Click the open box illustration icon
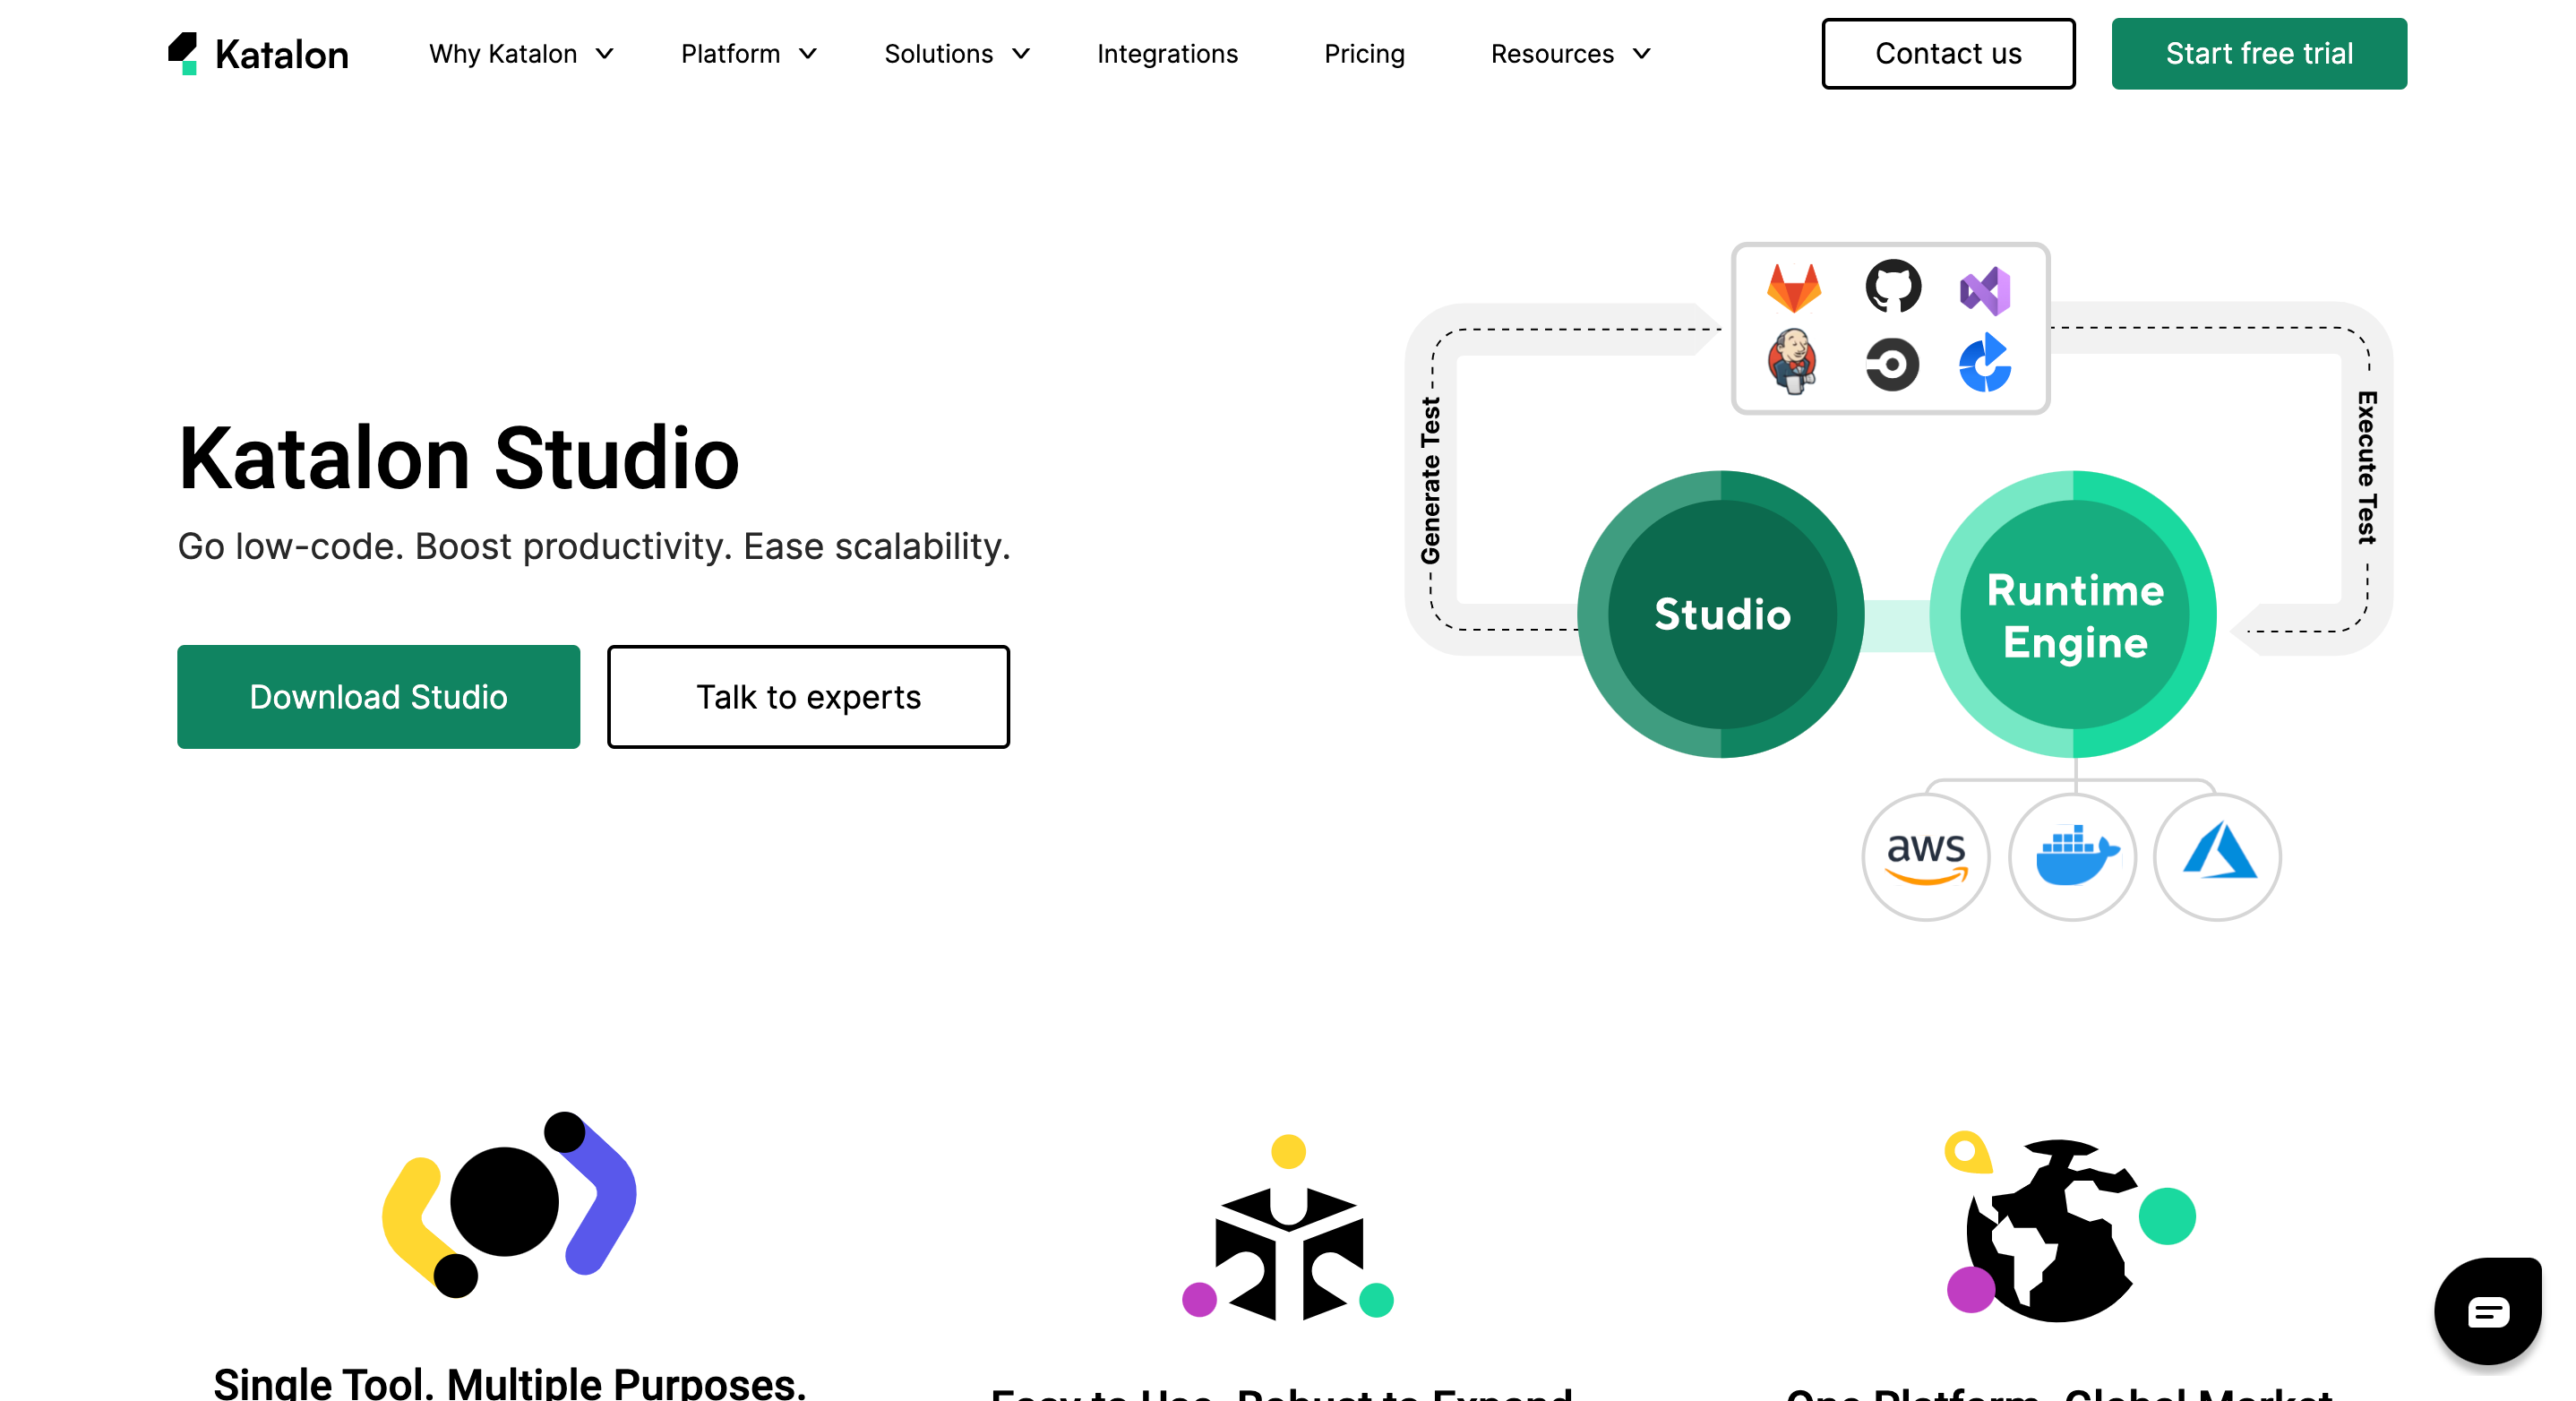This screenshot has width=2576, height=1401. point(1288,1227)
